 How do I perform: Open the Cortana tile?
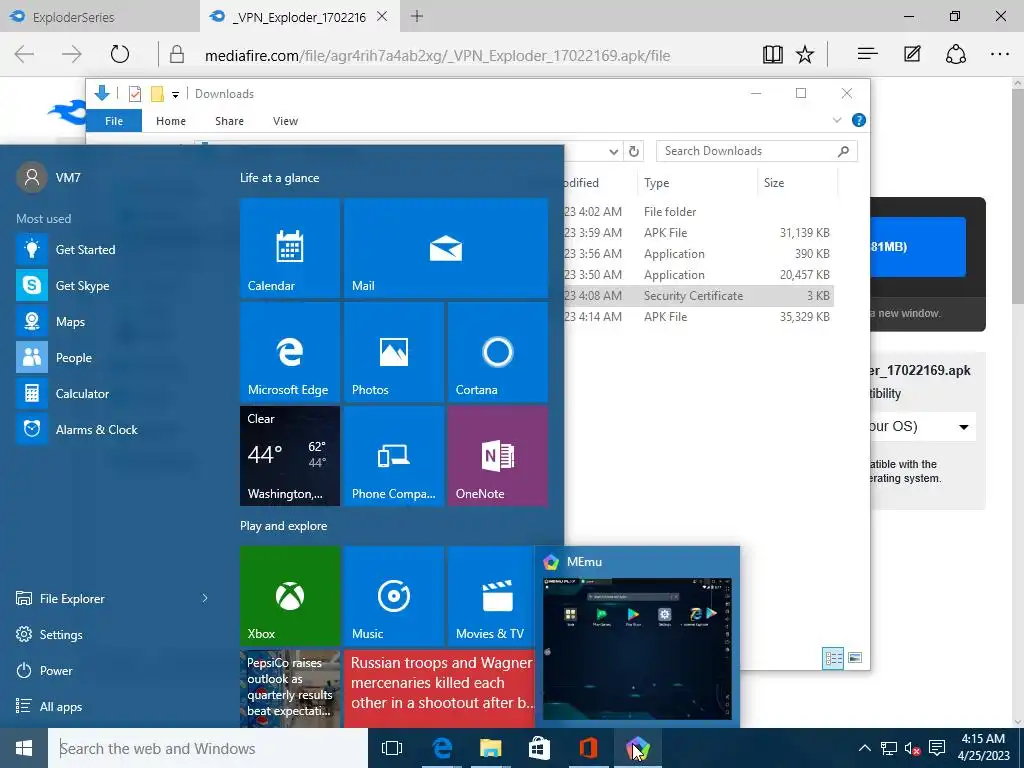498,352
